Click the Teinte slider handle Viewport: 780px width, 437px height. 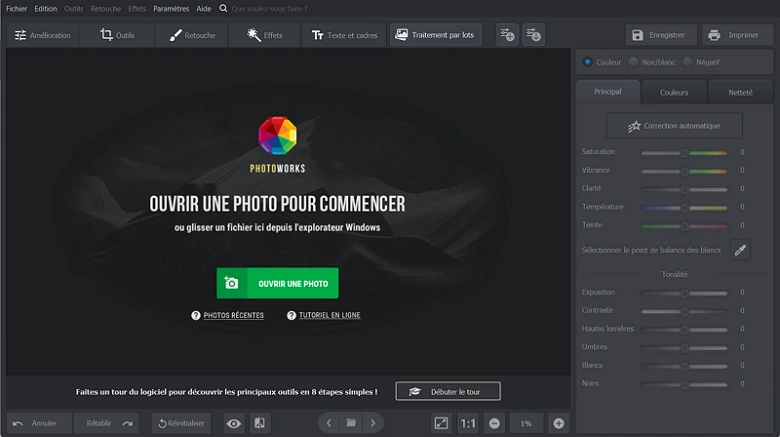tap(684, 226)
